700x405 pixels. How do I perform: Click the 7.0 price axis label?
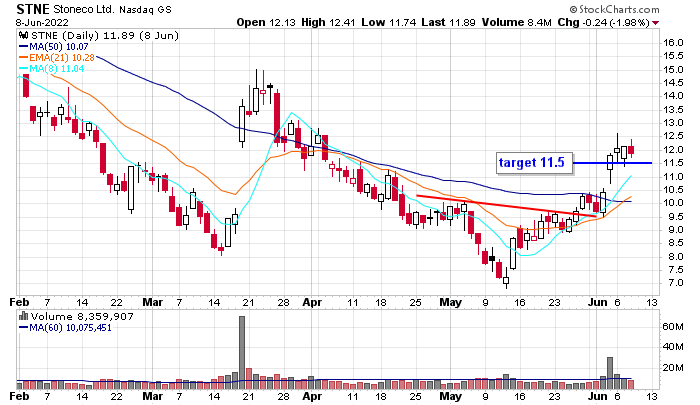[673, 283]
